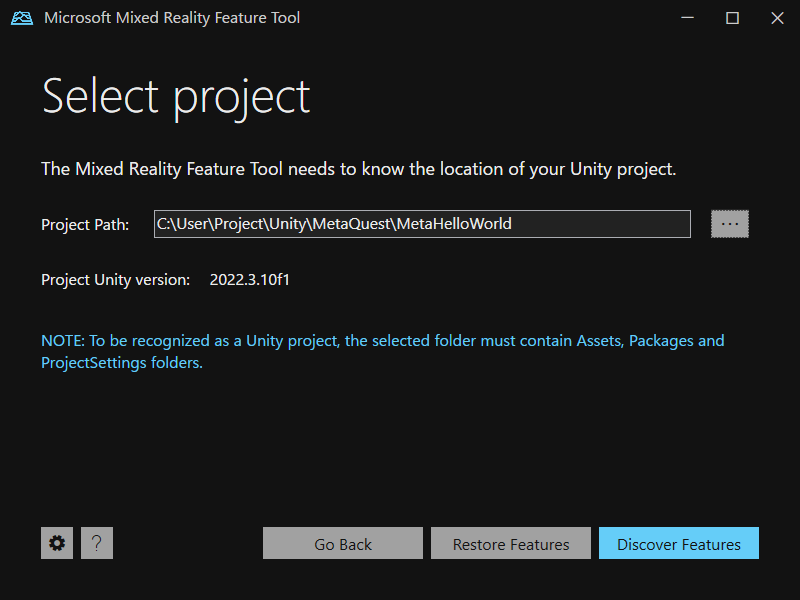The image size is (800, 600).
Task: Click the sentence about Unity project location
Action: point(359,169)
